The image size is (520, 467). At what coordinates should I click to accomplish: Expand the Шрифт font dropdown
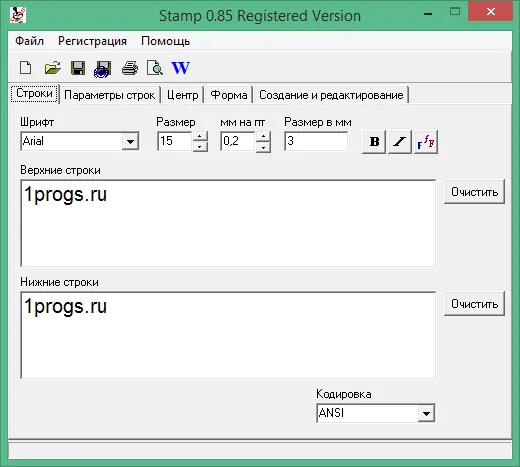130,141
